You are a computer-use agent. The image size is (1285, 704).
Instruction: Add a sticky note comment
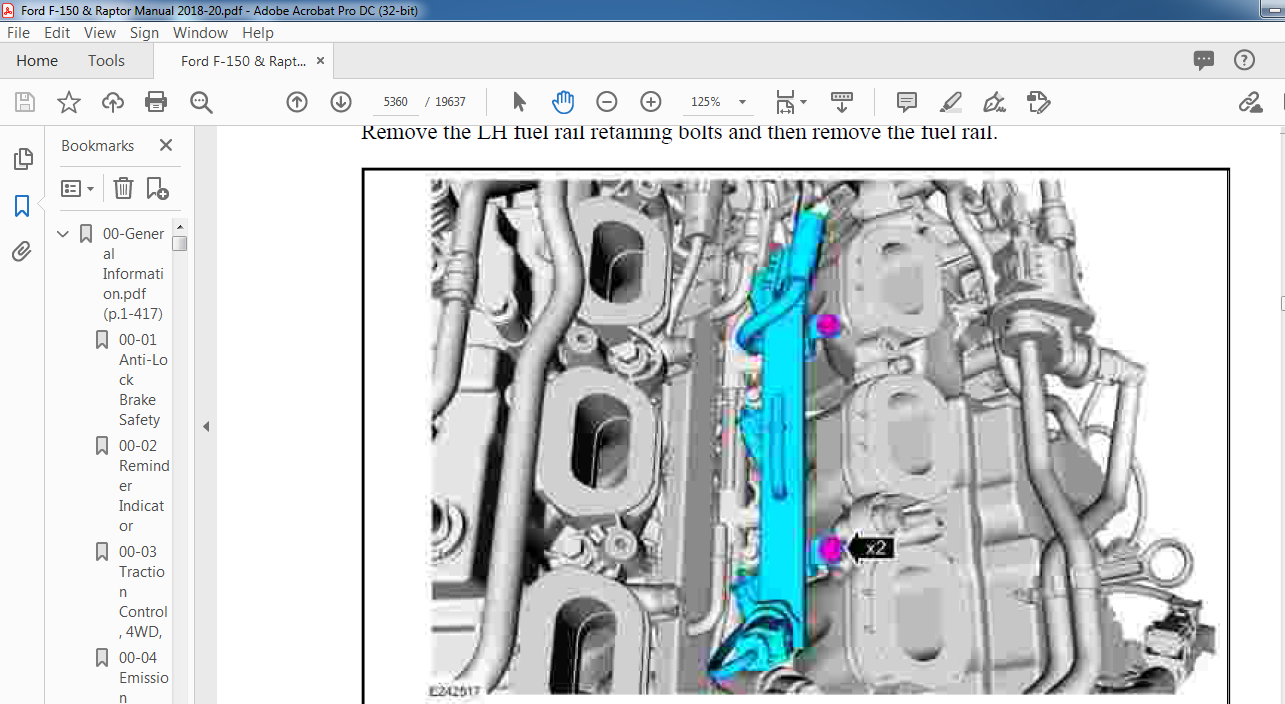(x=907, y=102)
